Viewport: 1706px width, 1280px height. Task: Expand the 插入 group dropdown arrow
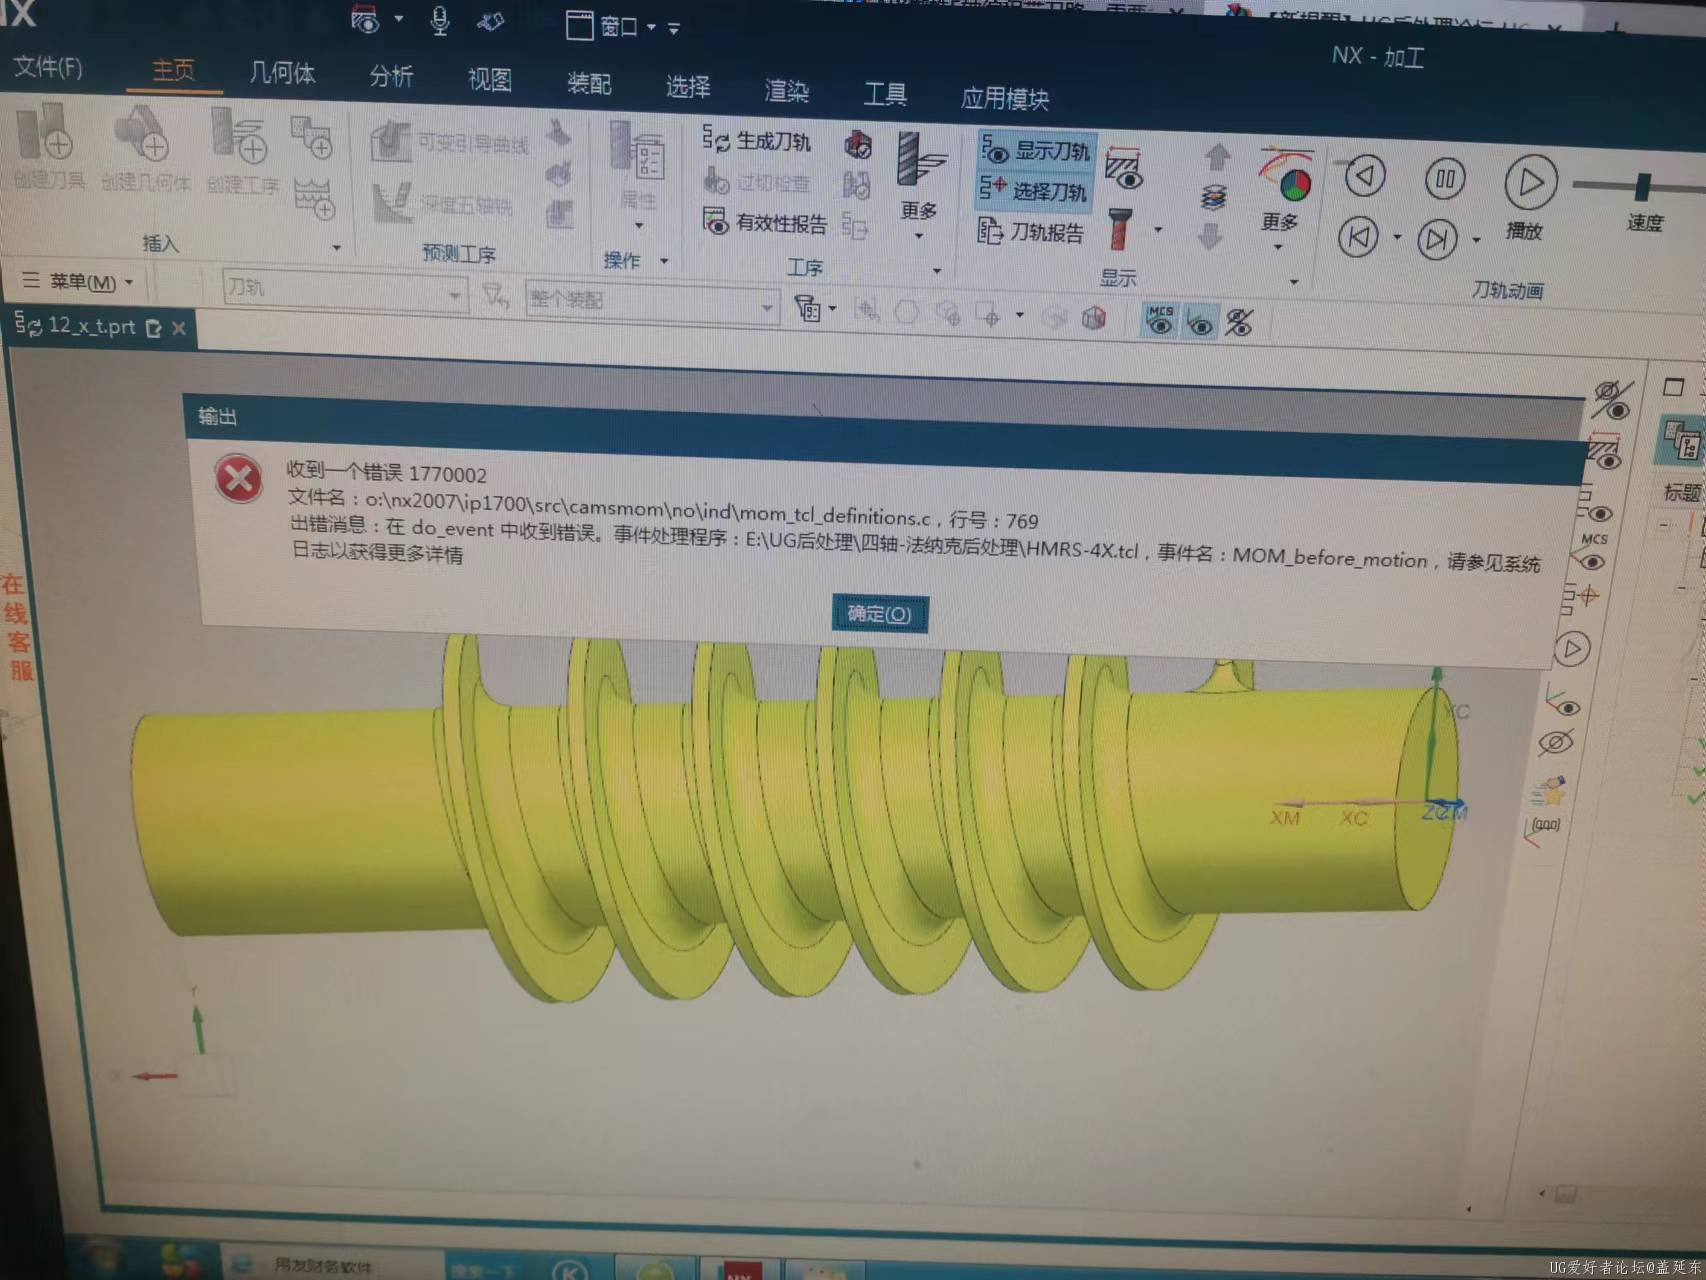click(336, 247)
